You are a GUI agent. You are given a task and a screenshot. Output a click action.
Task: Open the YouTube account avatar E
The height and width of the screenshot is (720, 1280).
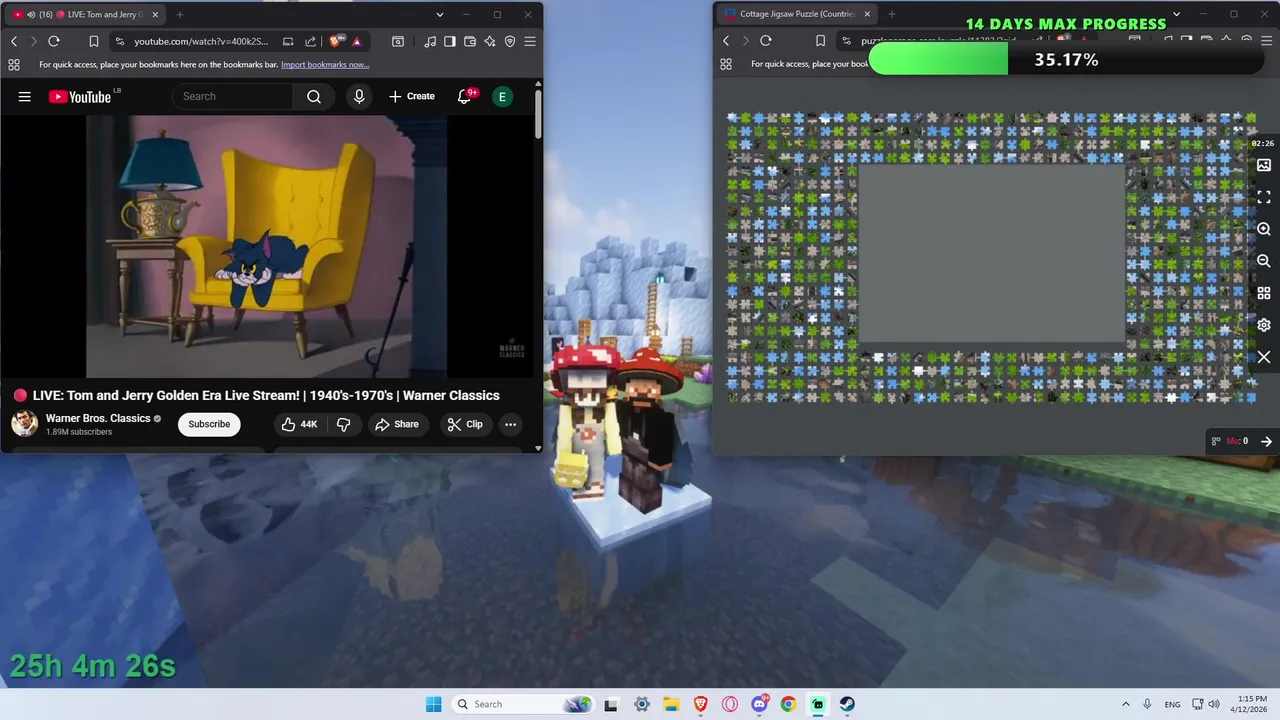[502, 96]
